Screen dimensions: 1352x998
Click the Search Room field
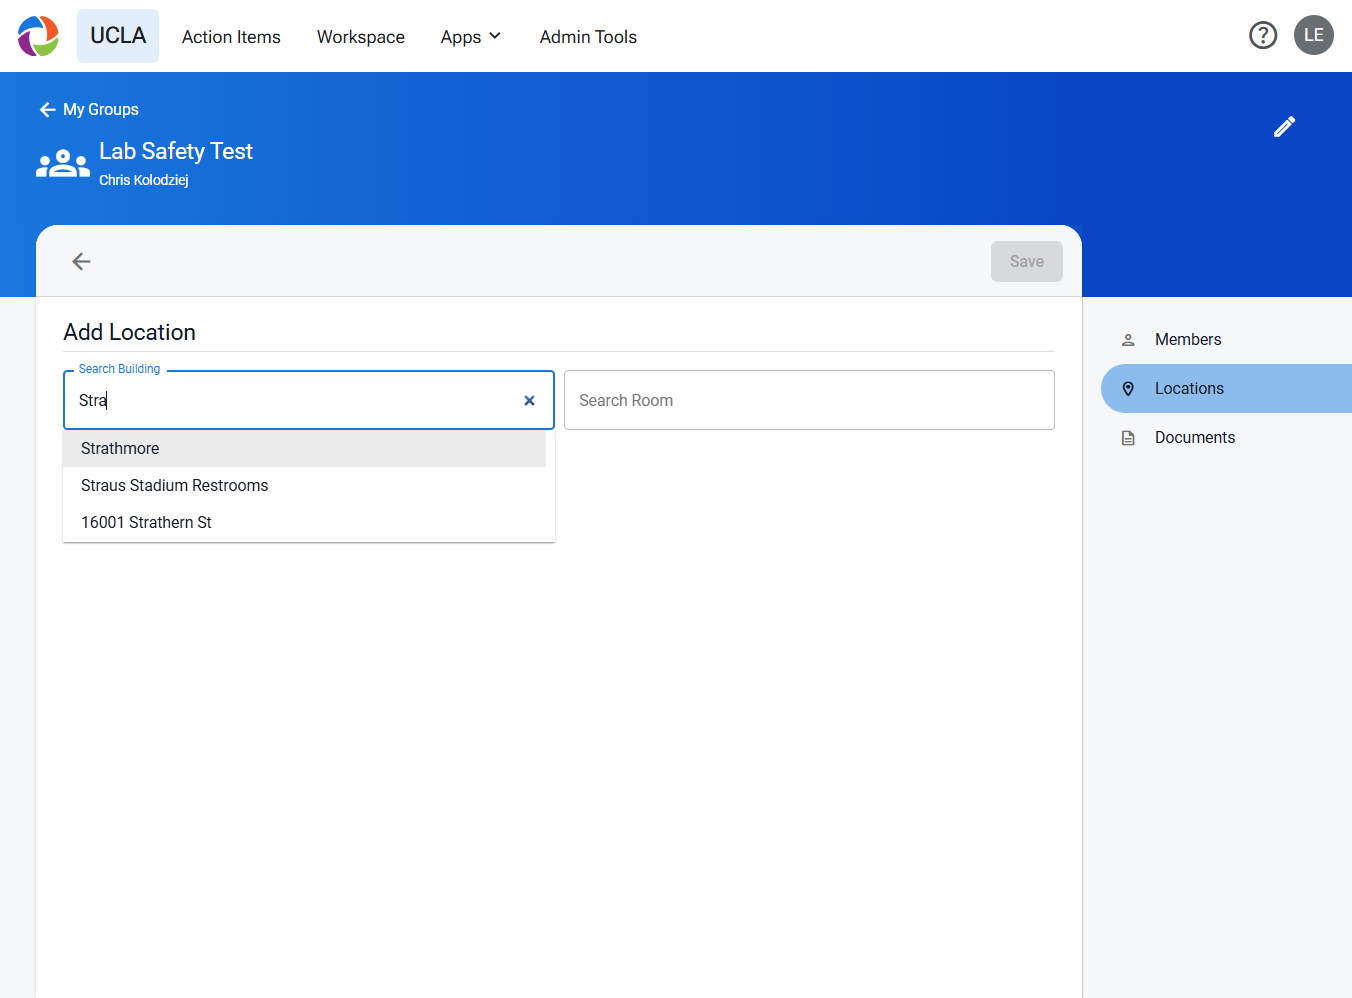tap(809, 401)
